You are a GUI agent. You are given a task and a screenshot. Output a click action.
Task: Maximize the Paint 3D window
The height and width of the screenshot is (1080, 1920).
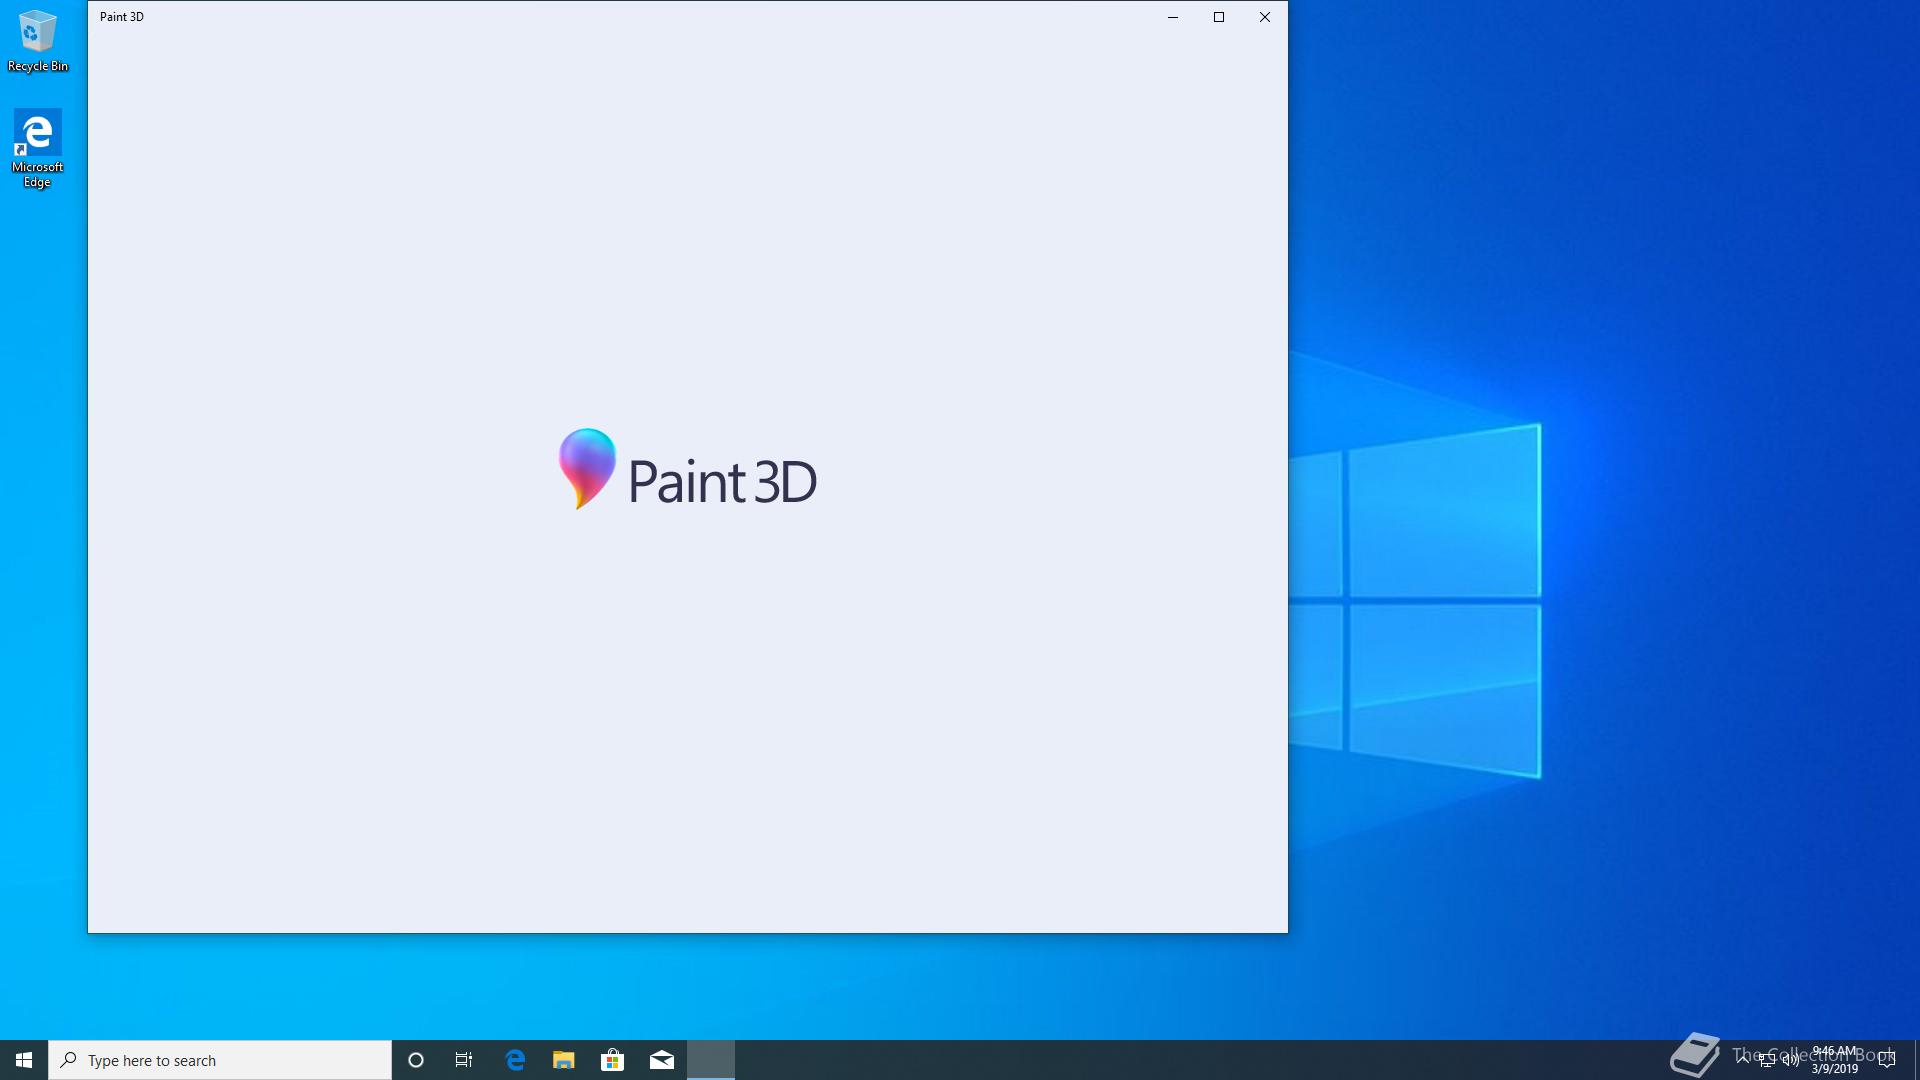click(x=1219, y=17)
